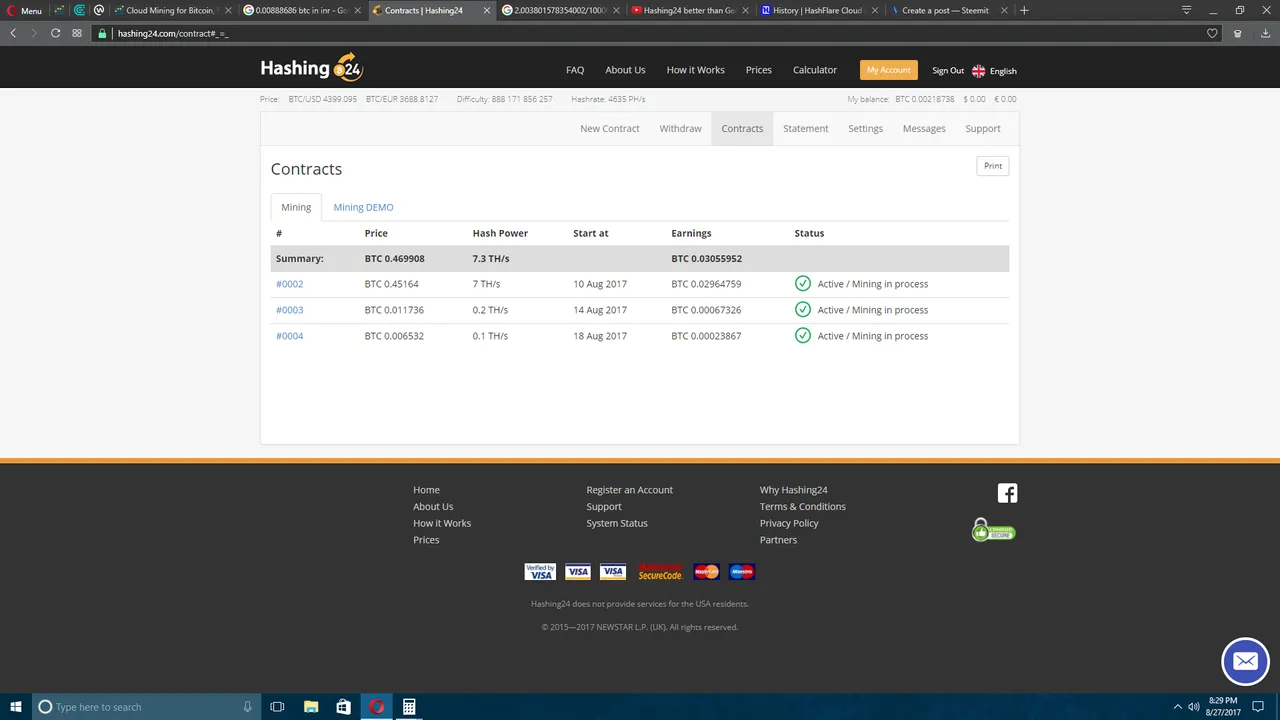Close the Contracts | Hashing24 tab
This screenshot has height=720, width=1280.
487,11
